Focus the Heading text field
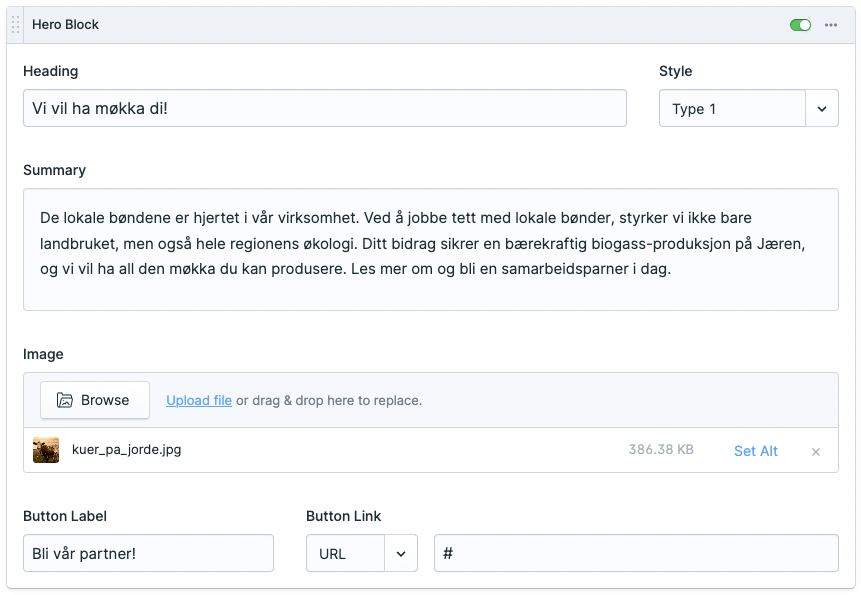The image size is (861, 595). (x=324, y=108)
